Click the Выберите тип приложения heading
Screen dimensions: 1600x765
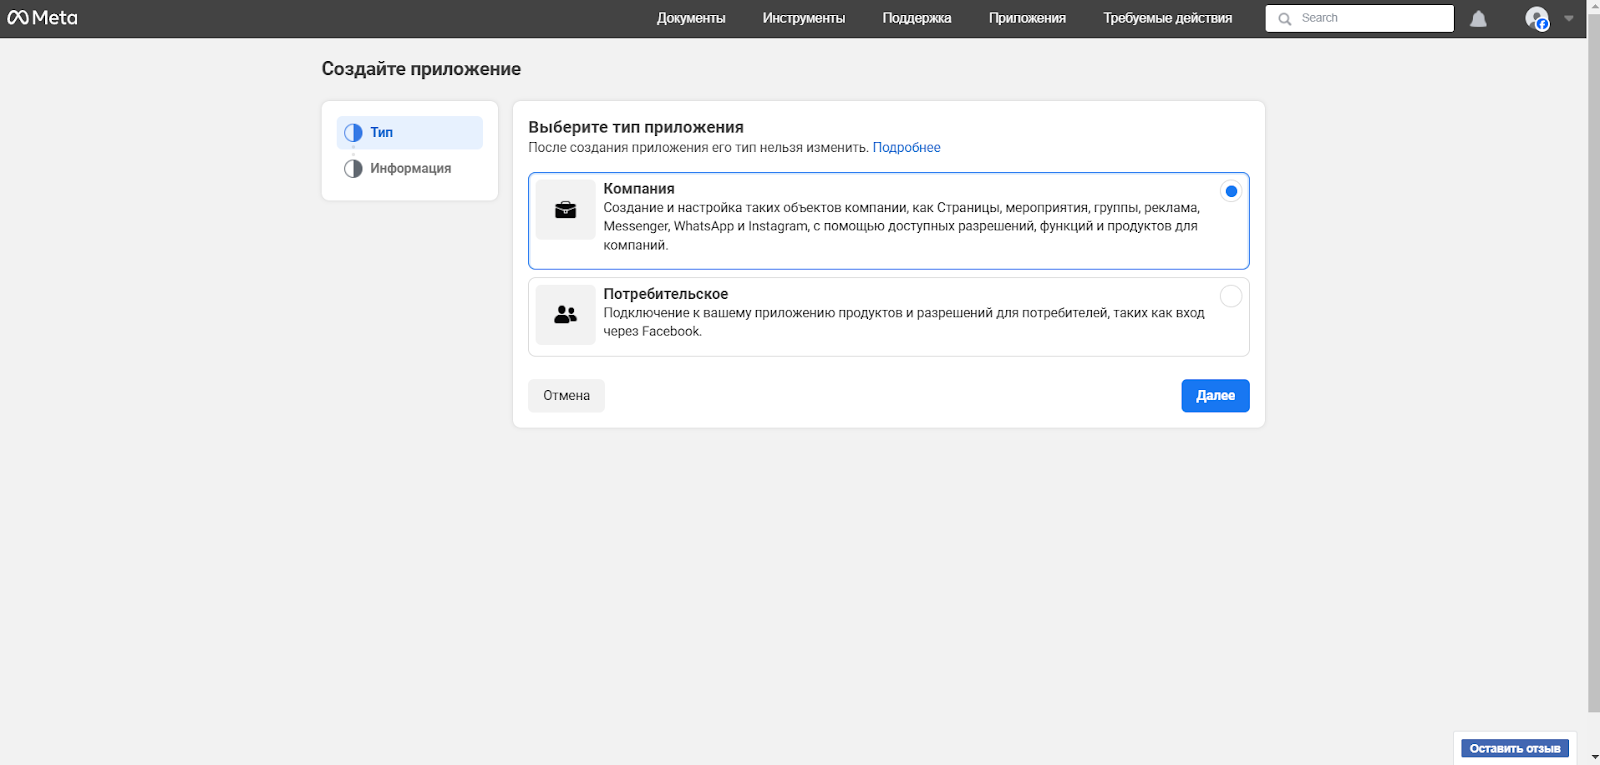(x=636, y=127)
